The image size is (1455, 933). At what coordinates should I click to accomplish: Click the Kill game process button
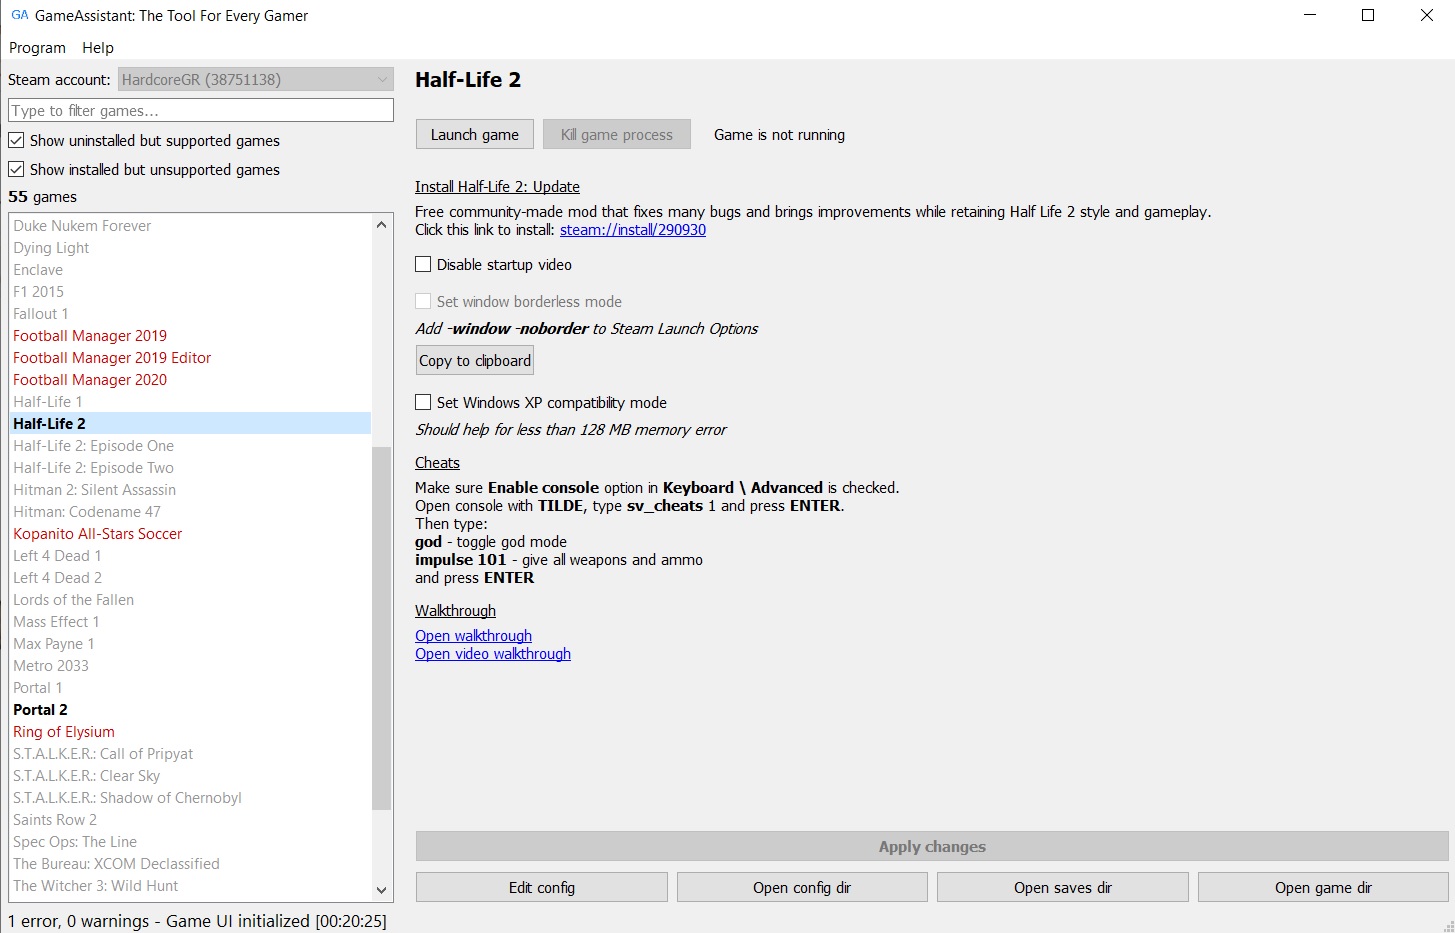[617, 135]
